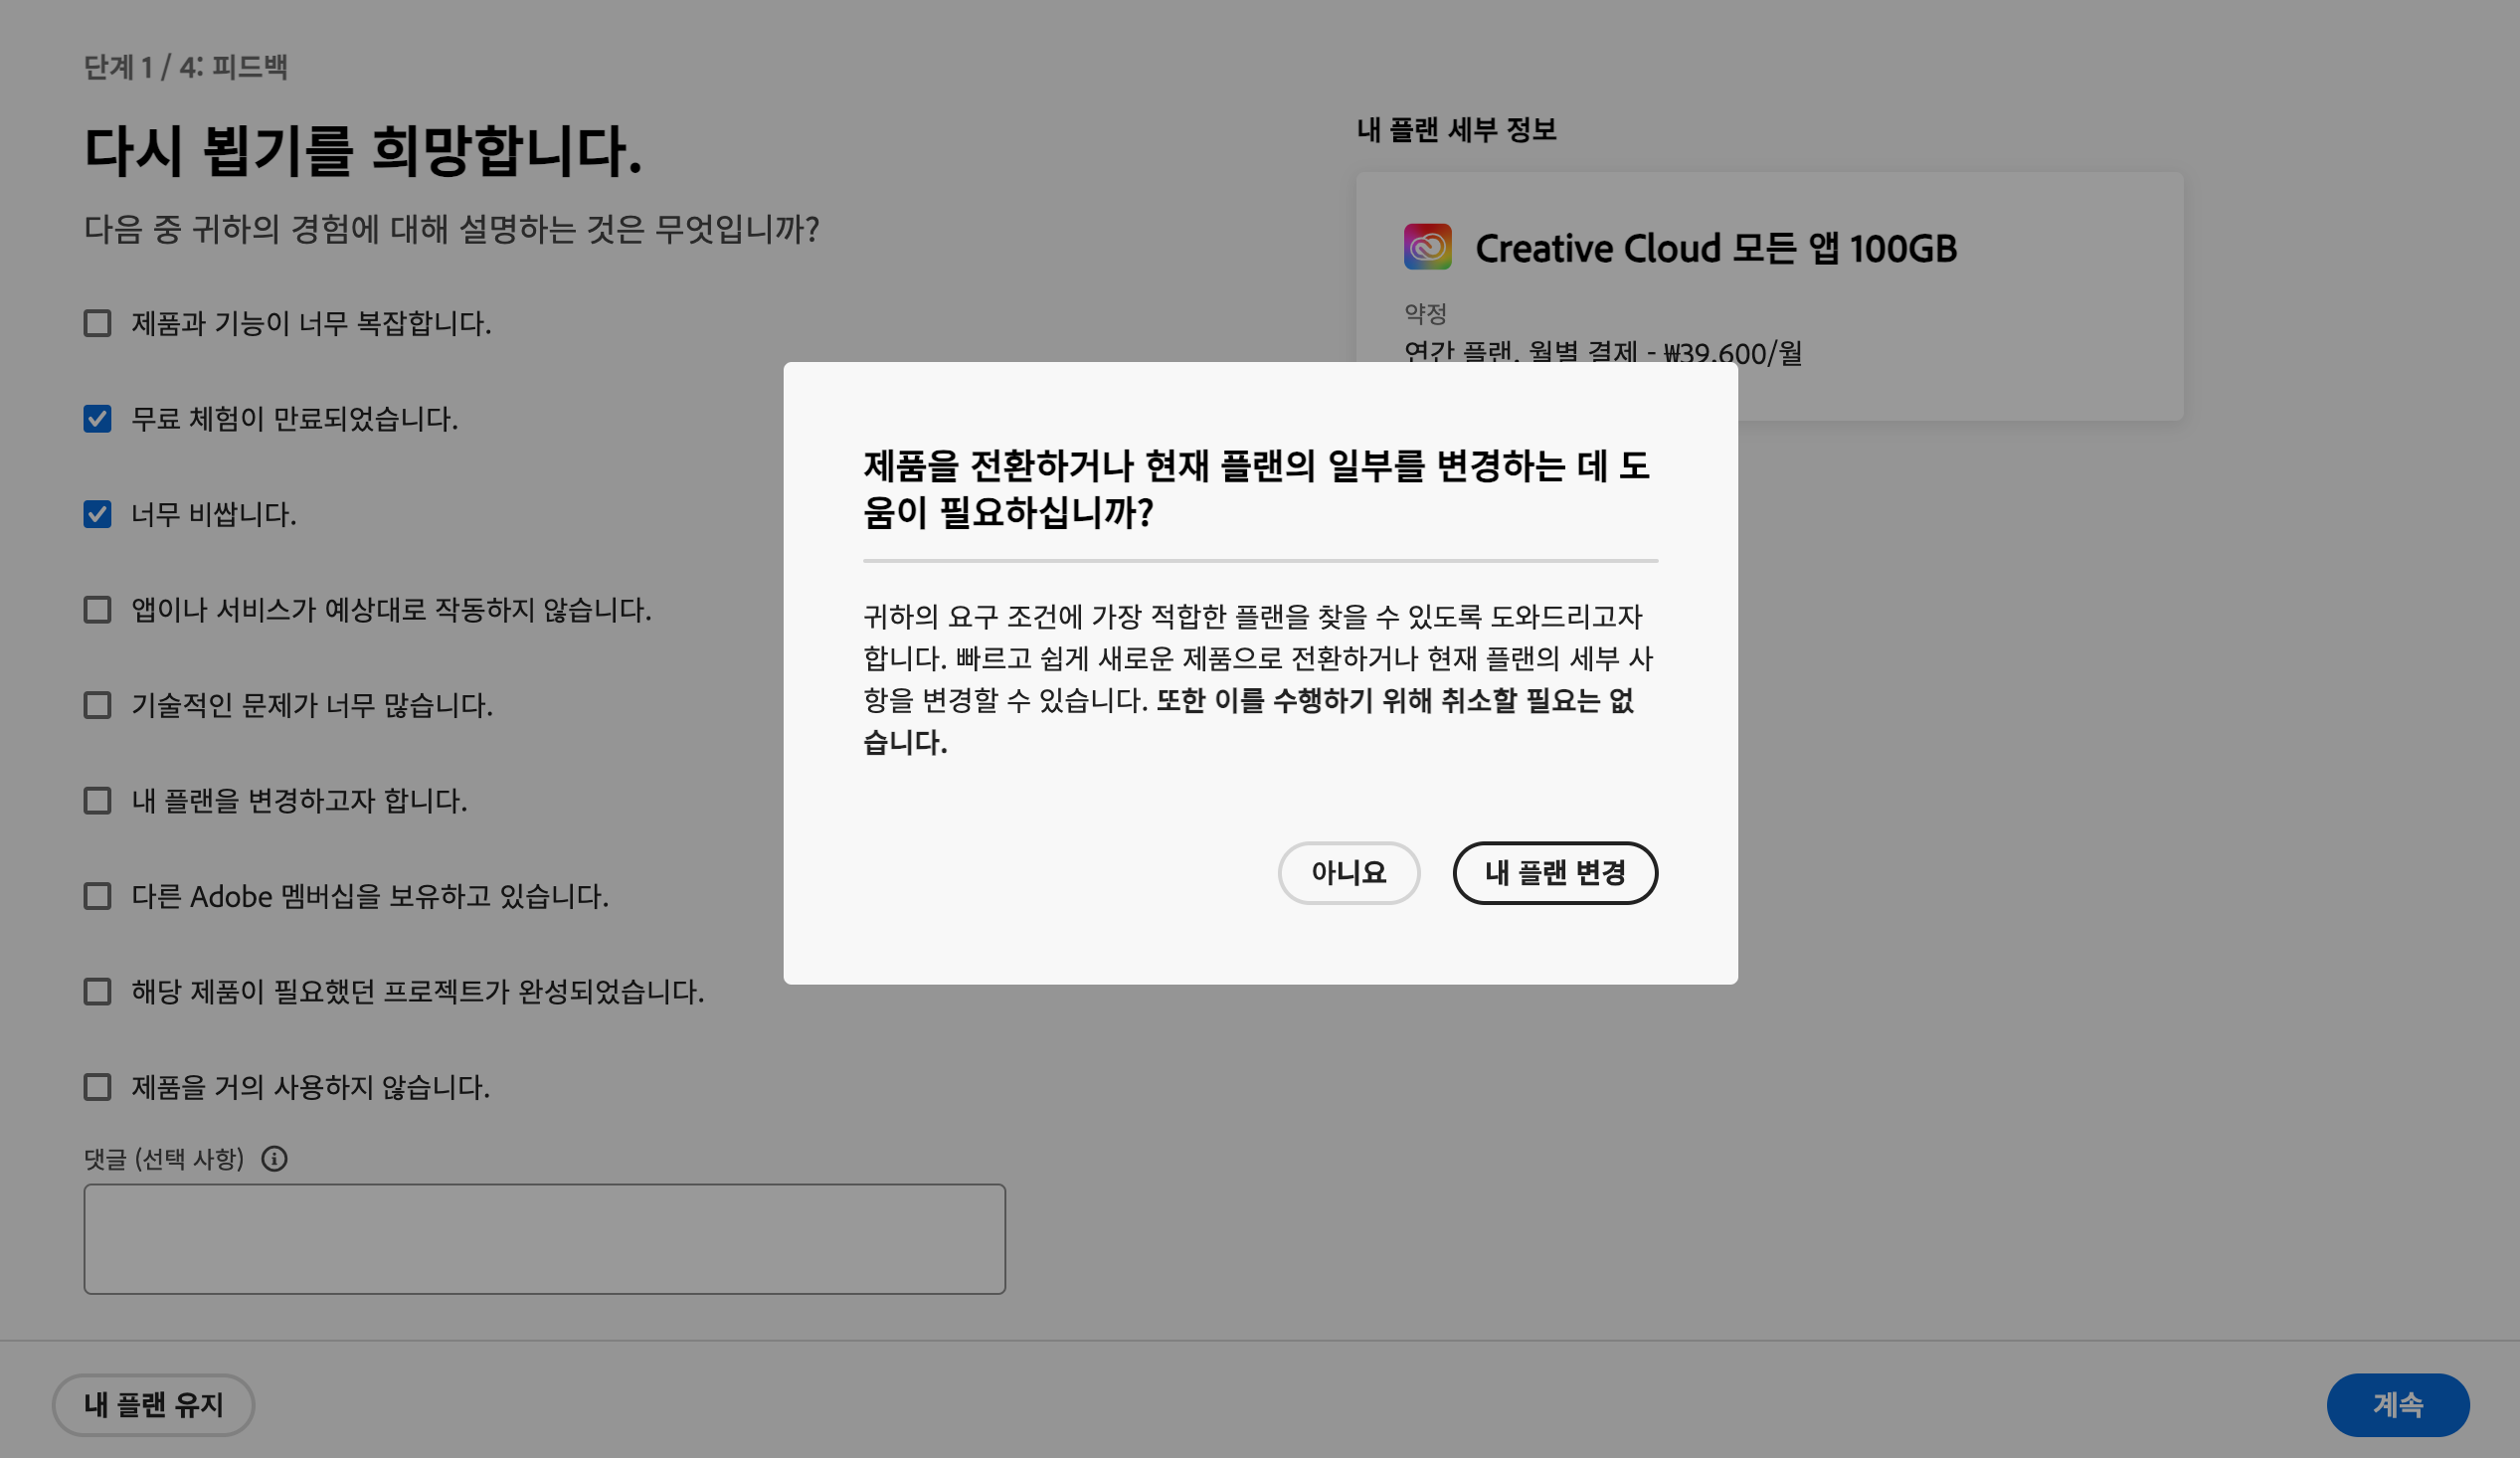
Task: Click the Creative Cloud app icon
Action: 1427,247
